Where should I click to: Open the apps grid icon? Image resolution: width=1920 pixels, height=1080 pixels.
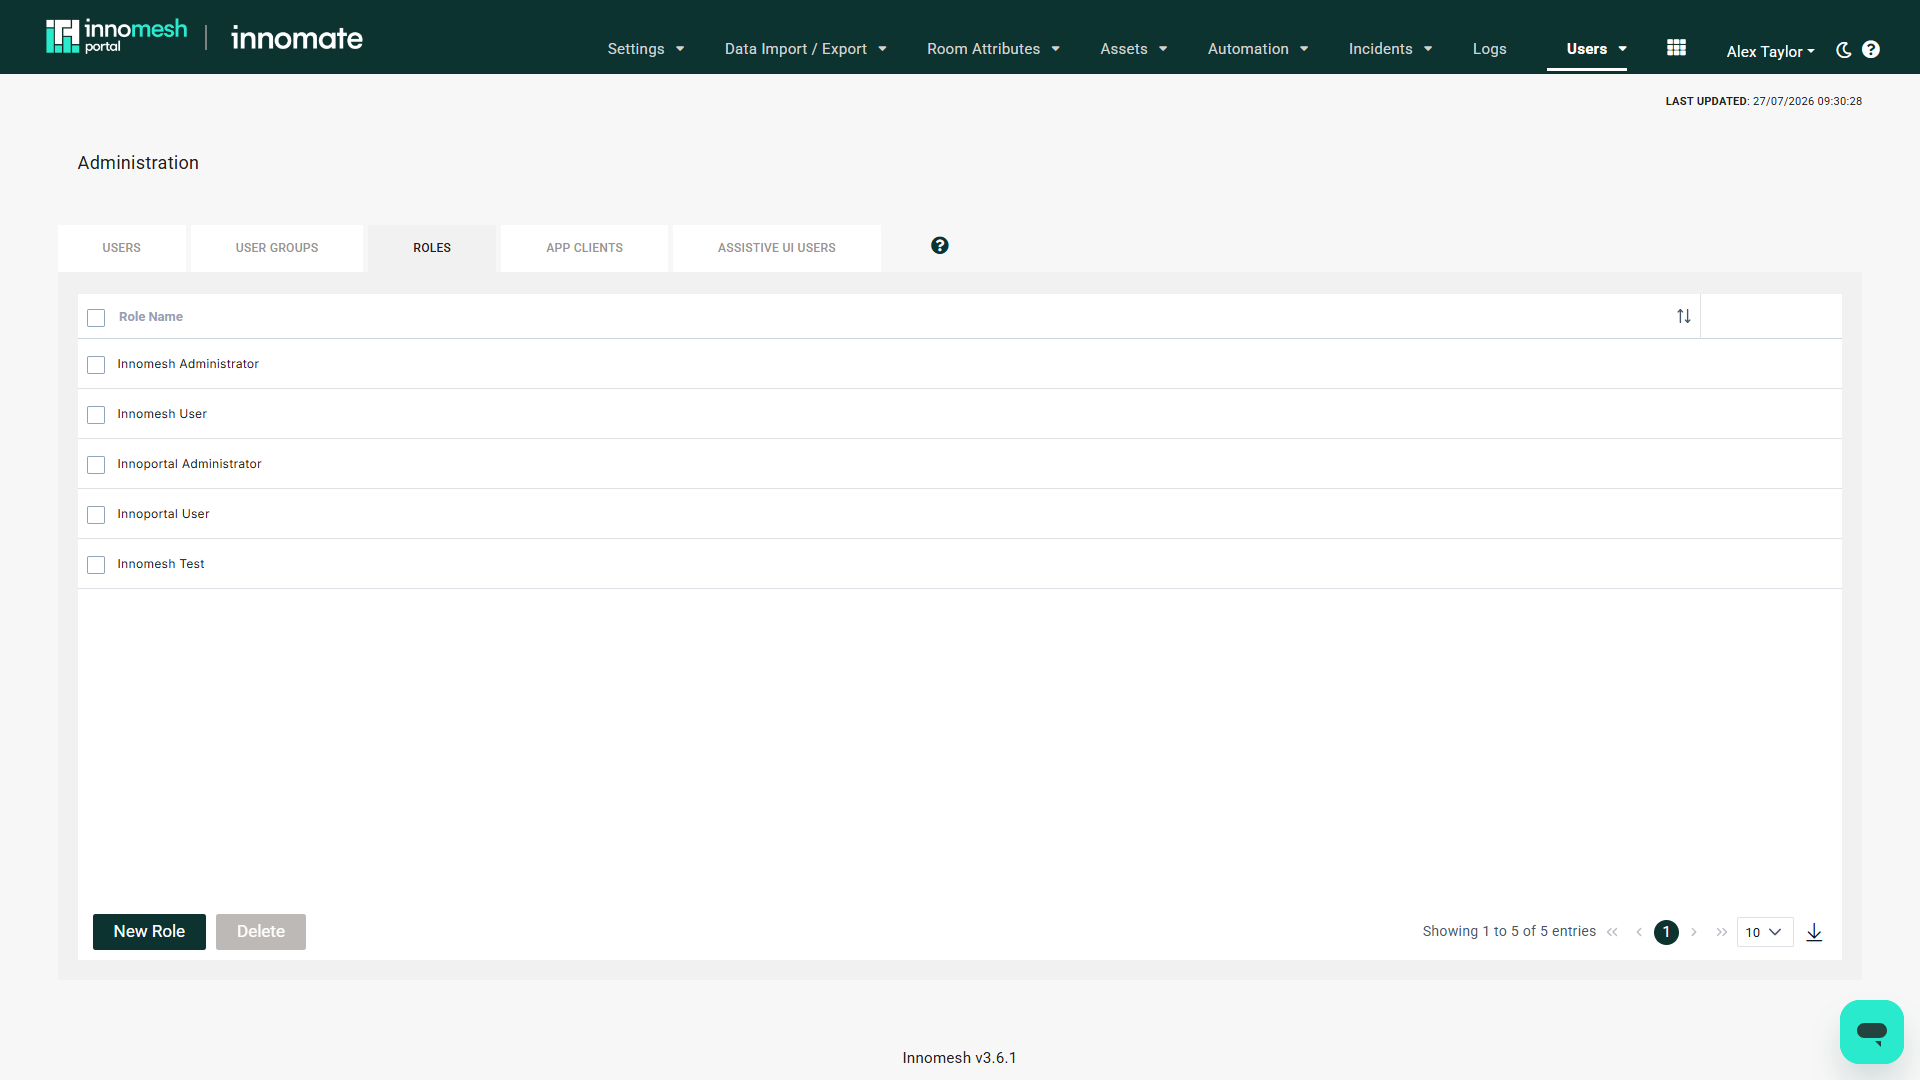(x=1677, y=48)
